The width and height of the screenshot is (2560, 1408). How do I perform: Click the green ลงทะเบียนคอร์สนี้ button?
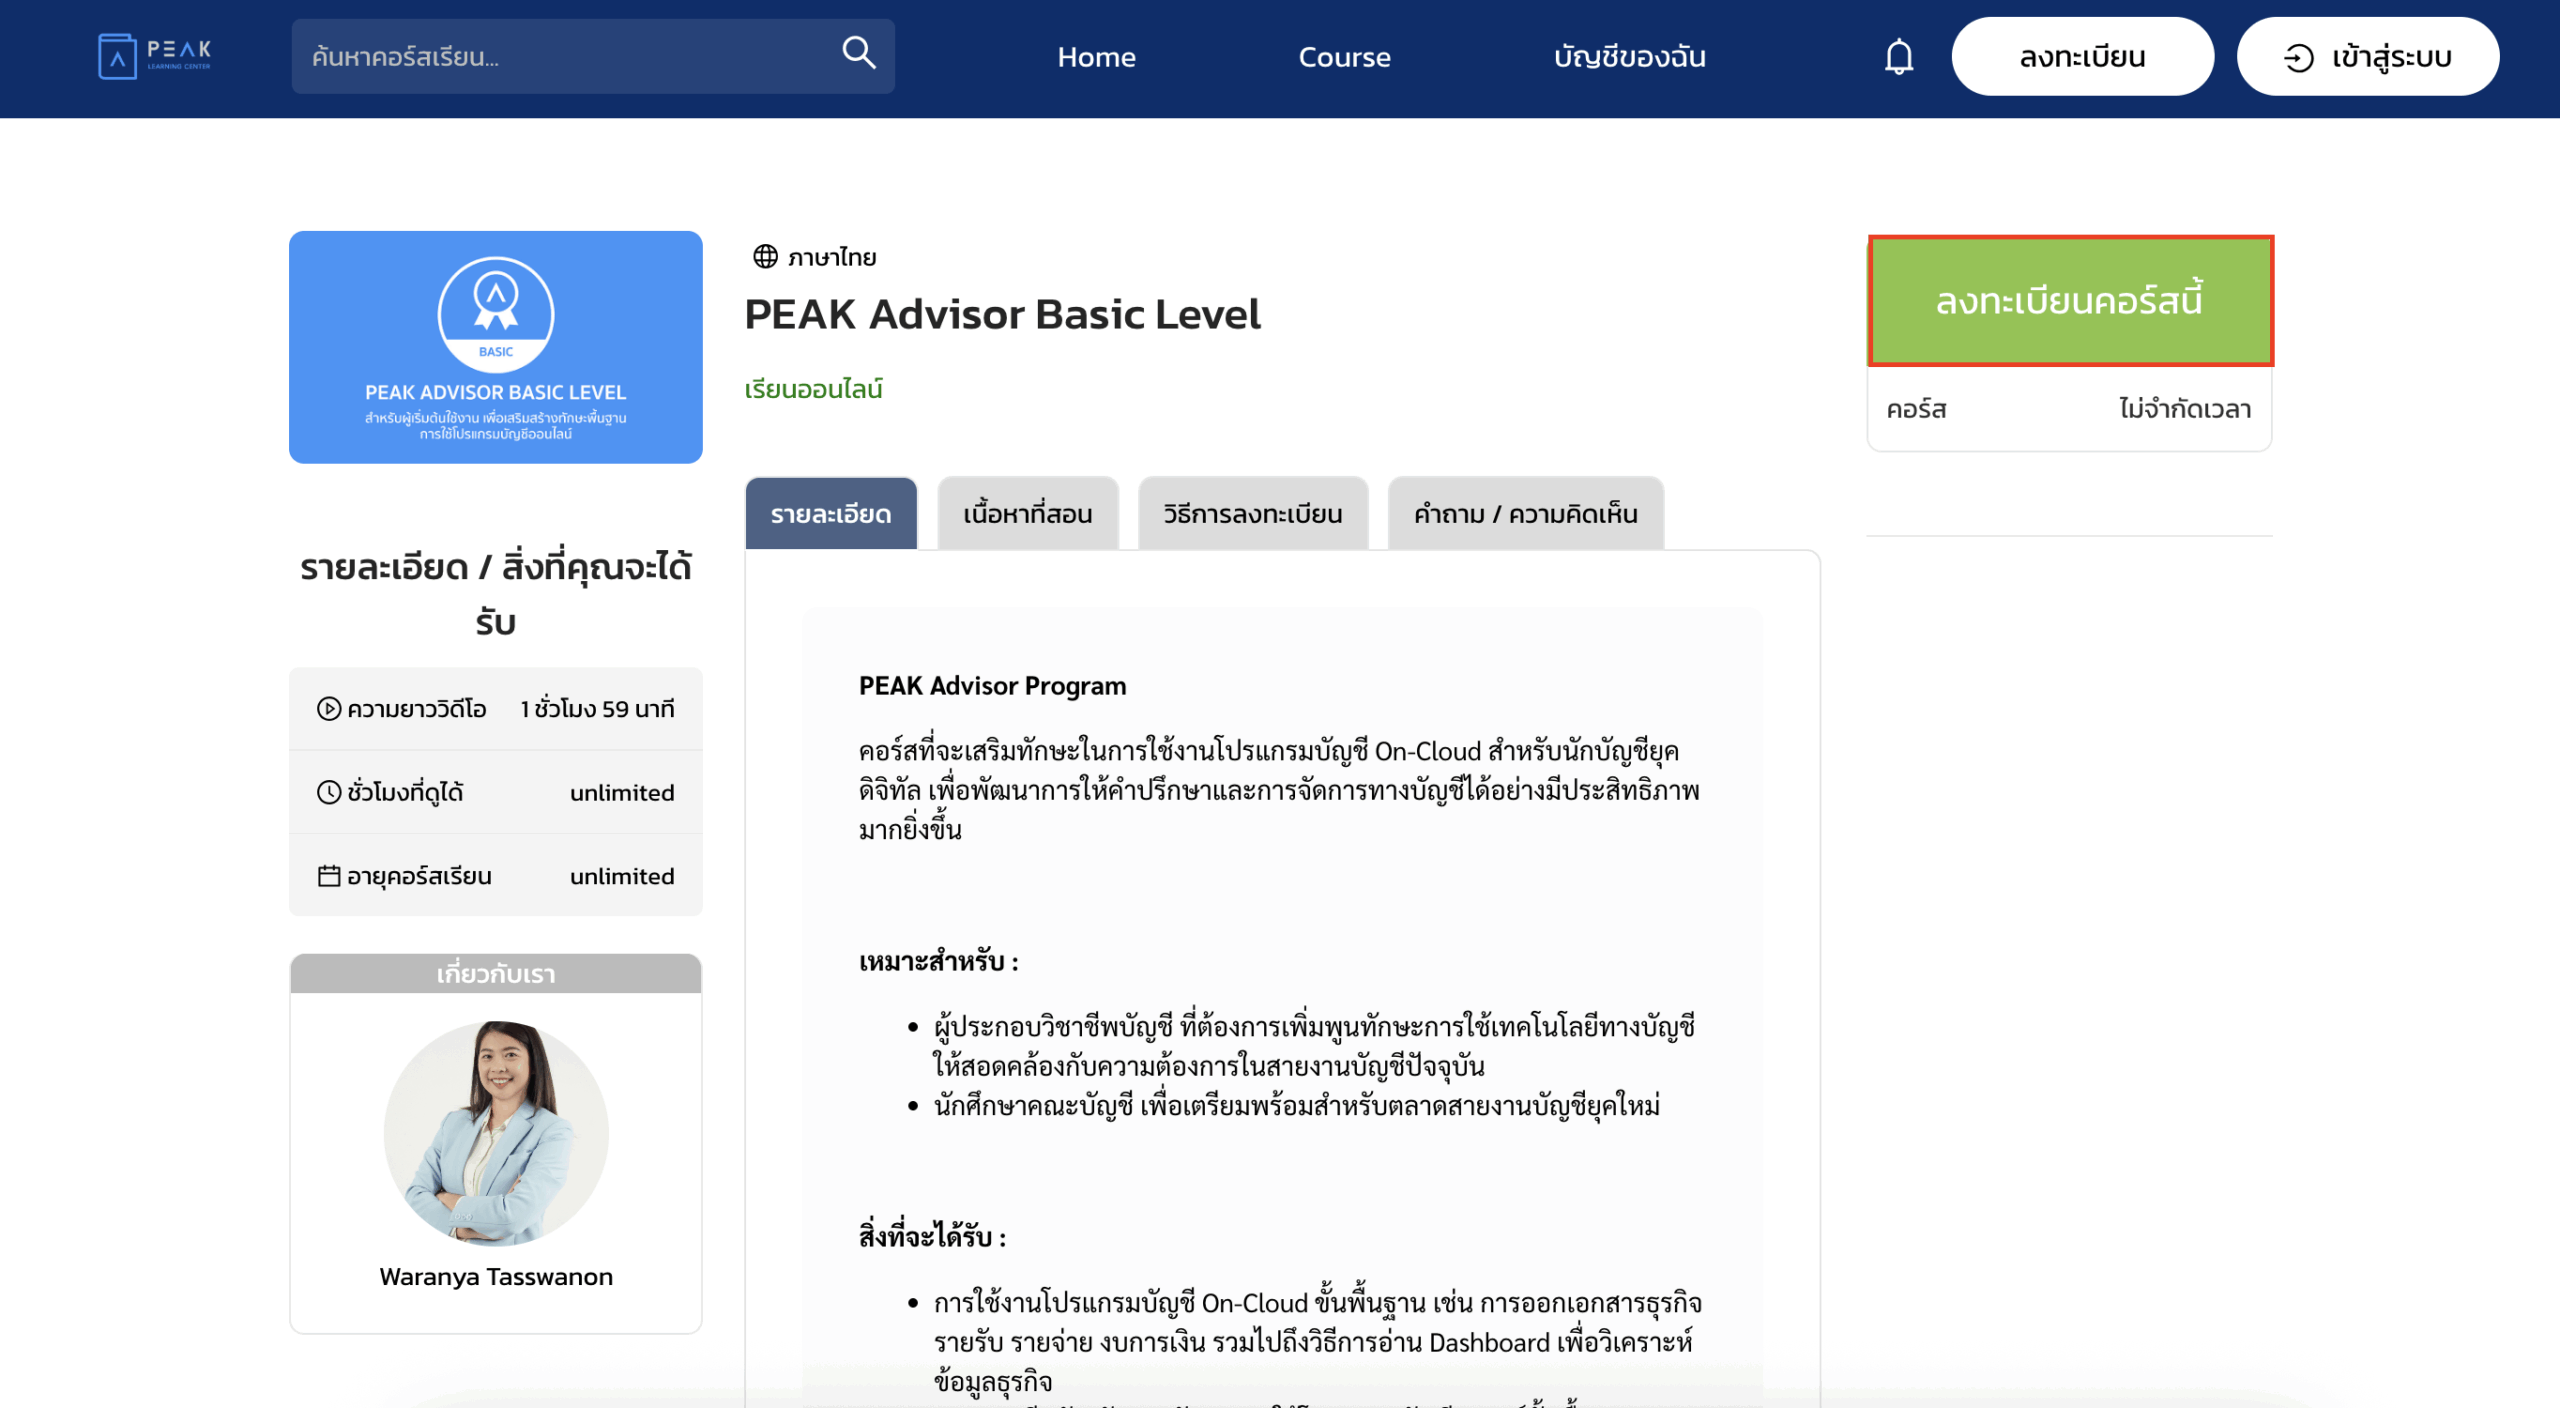(2069, 300)
